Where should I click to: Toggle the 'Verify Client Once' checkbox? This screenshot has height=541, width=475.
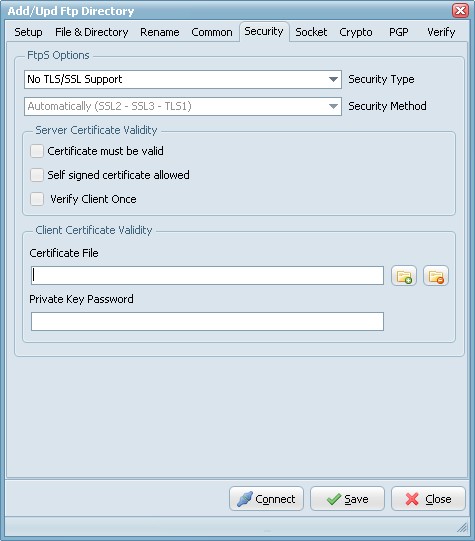[37, 199]
